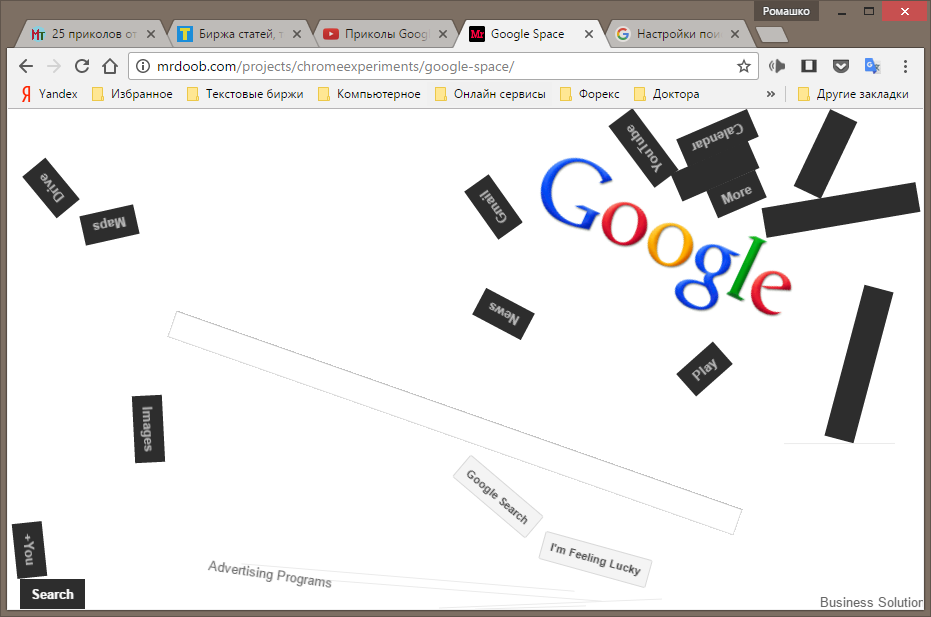931x617 pixels.
Task: Switch to the '25 приколов от' tab
Action: (89, 34)
